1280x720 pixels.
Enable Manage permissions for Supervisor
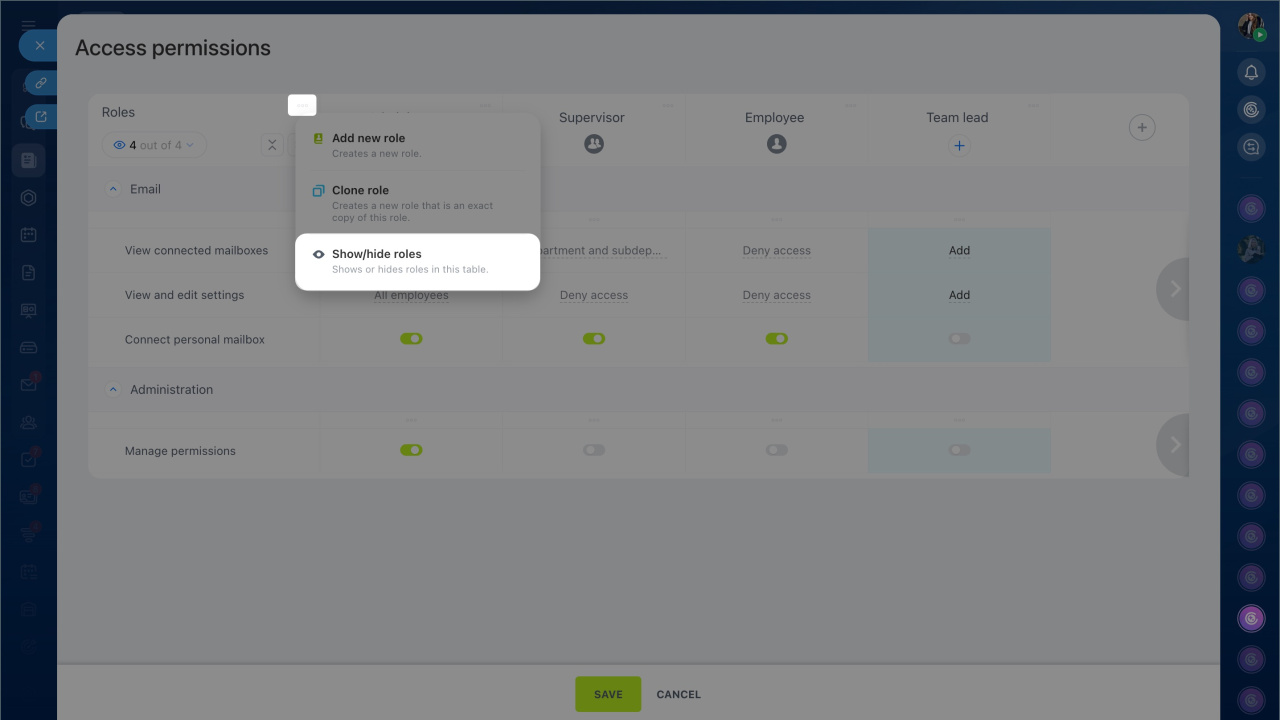tap(594, 450)
